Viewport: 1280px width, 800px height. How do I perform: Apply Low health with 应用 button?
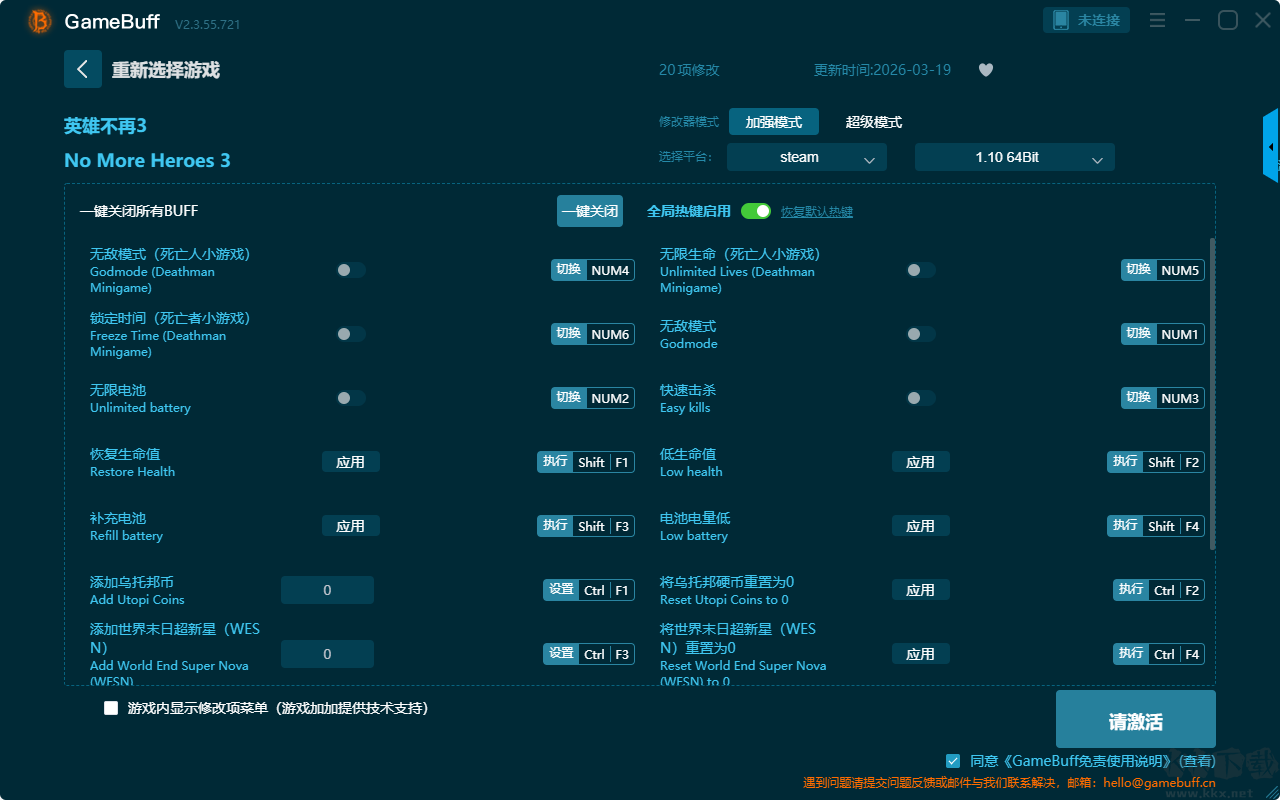921,462
